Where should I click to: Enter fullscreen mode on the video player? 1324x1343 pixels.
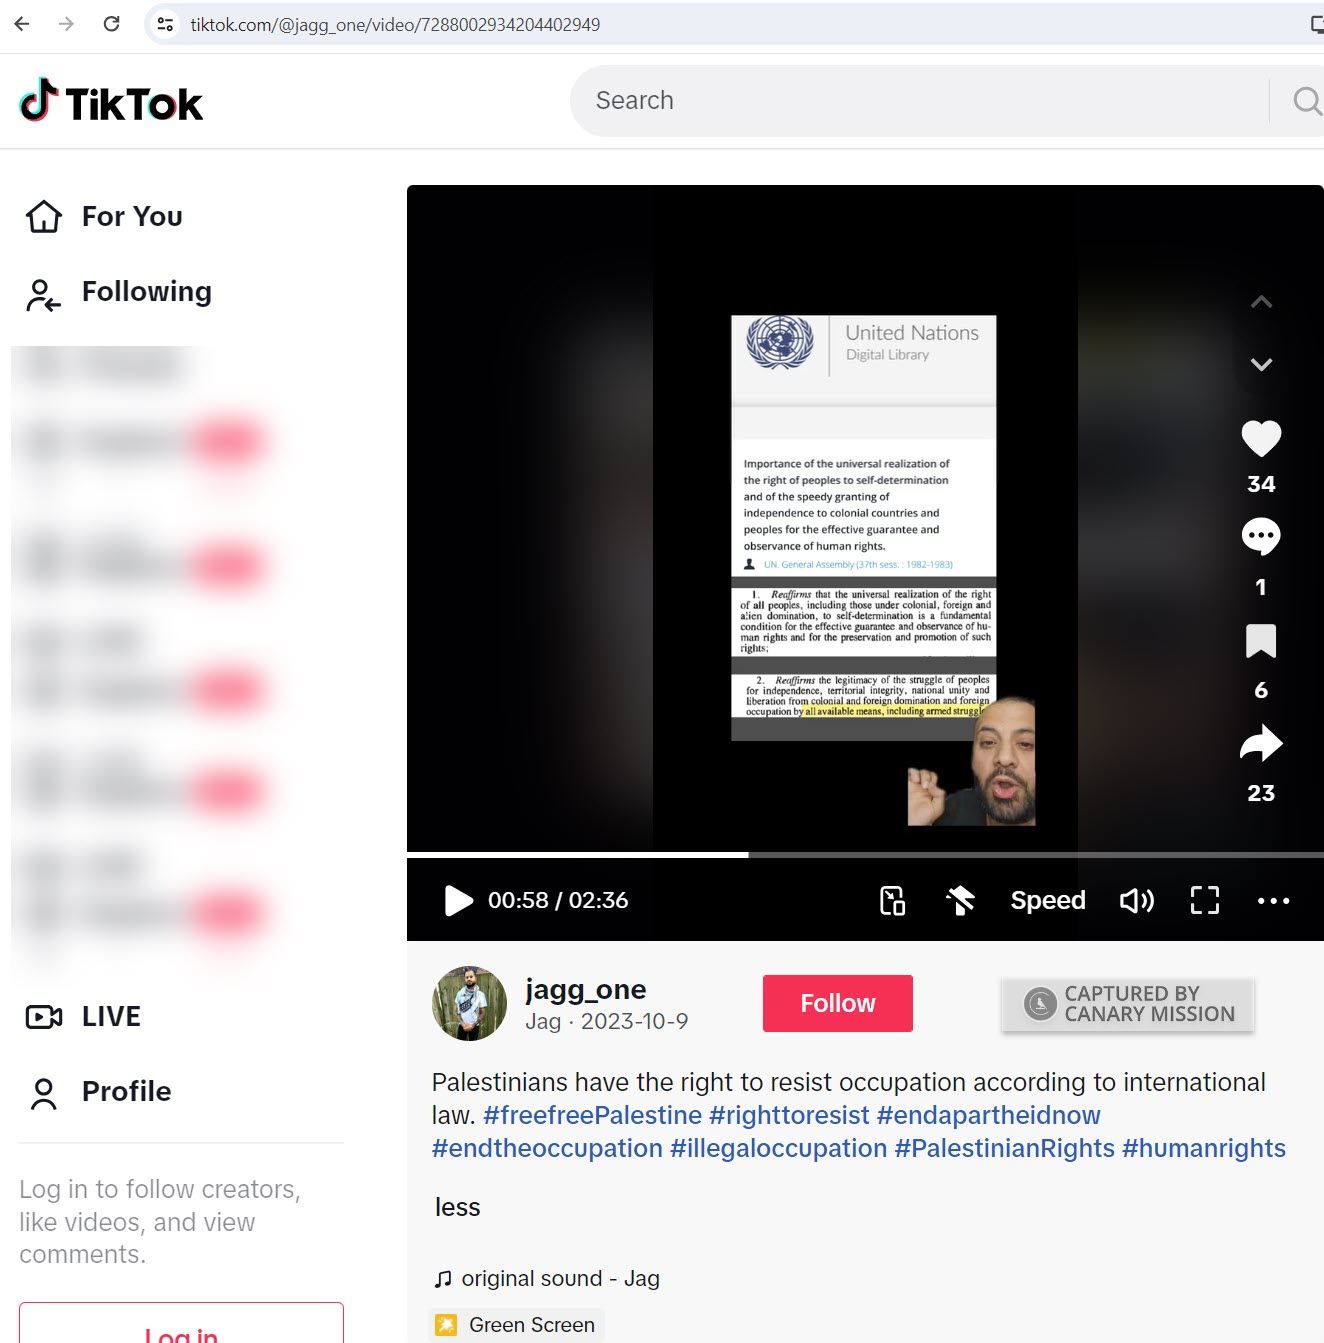(1205, 900)
